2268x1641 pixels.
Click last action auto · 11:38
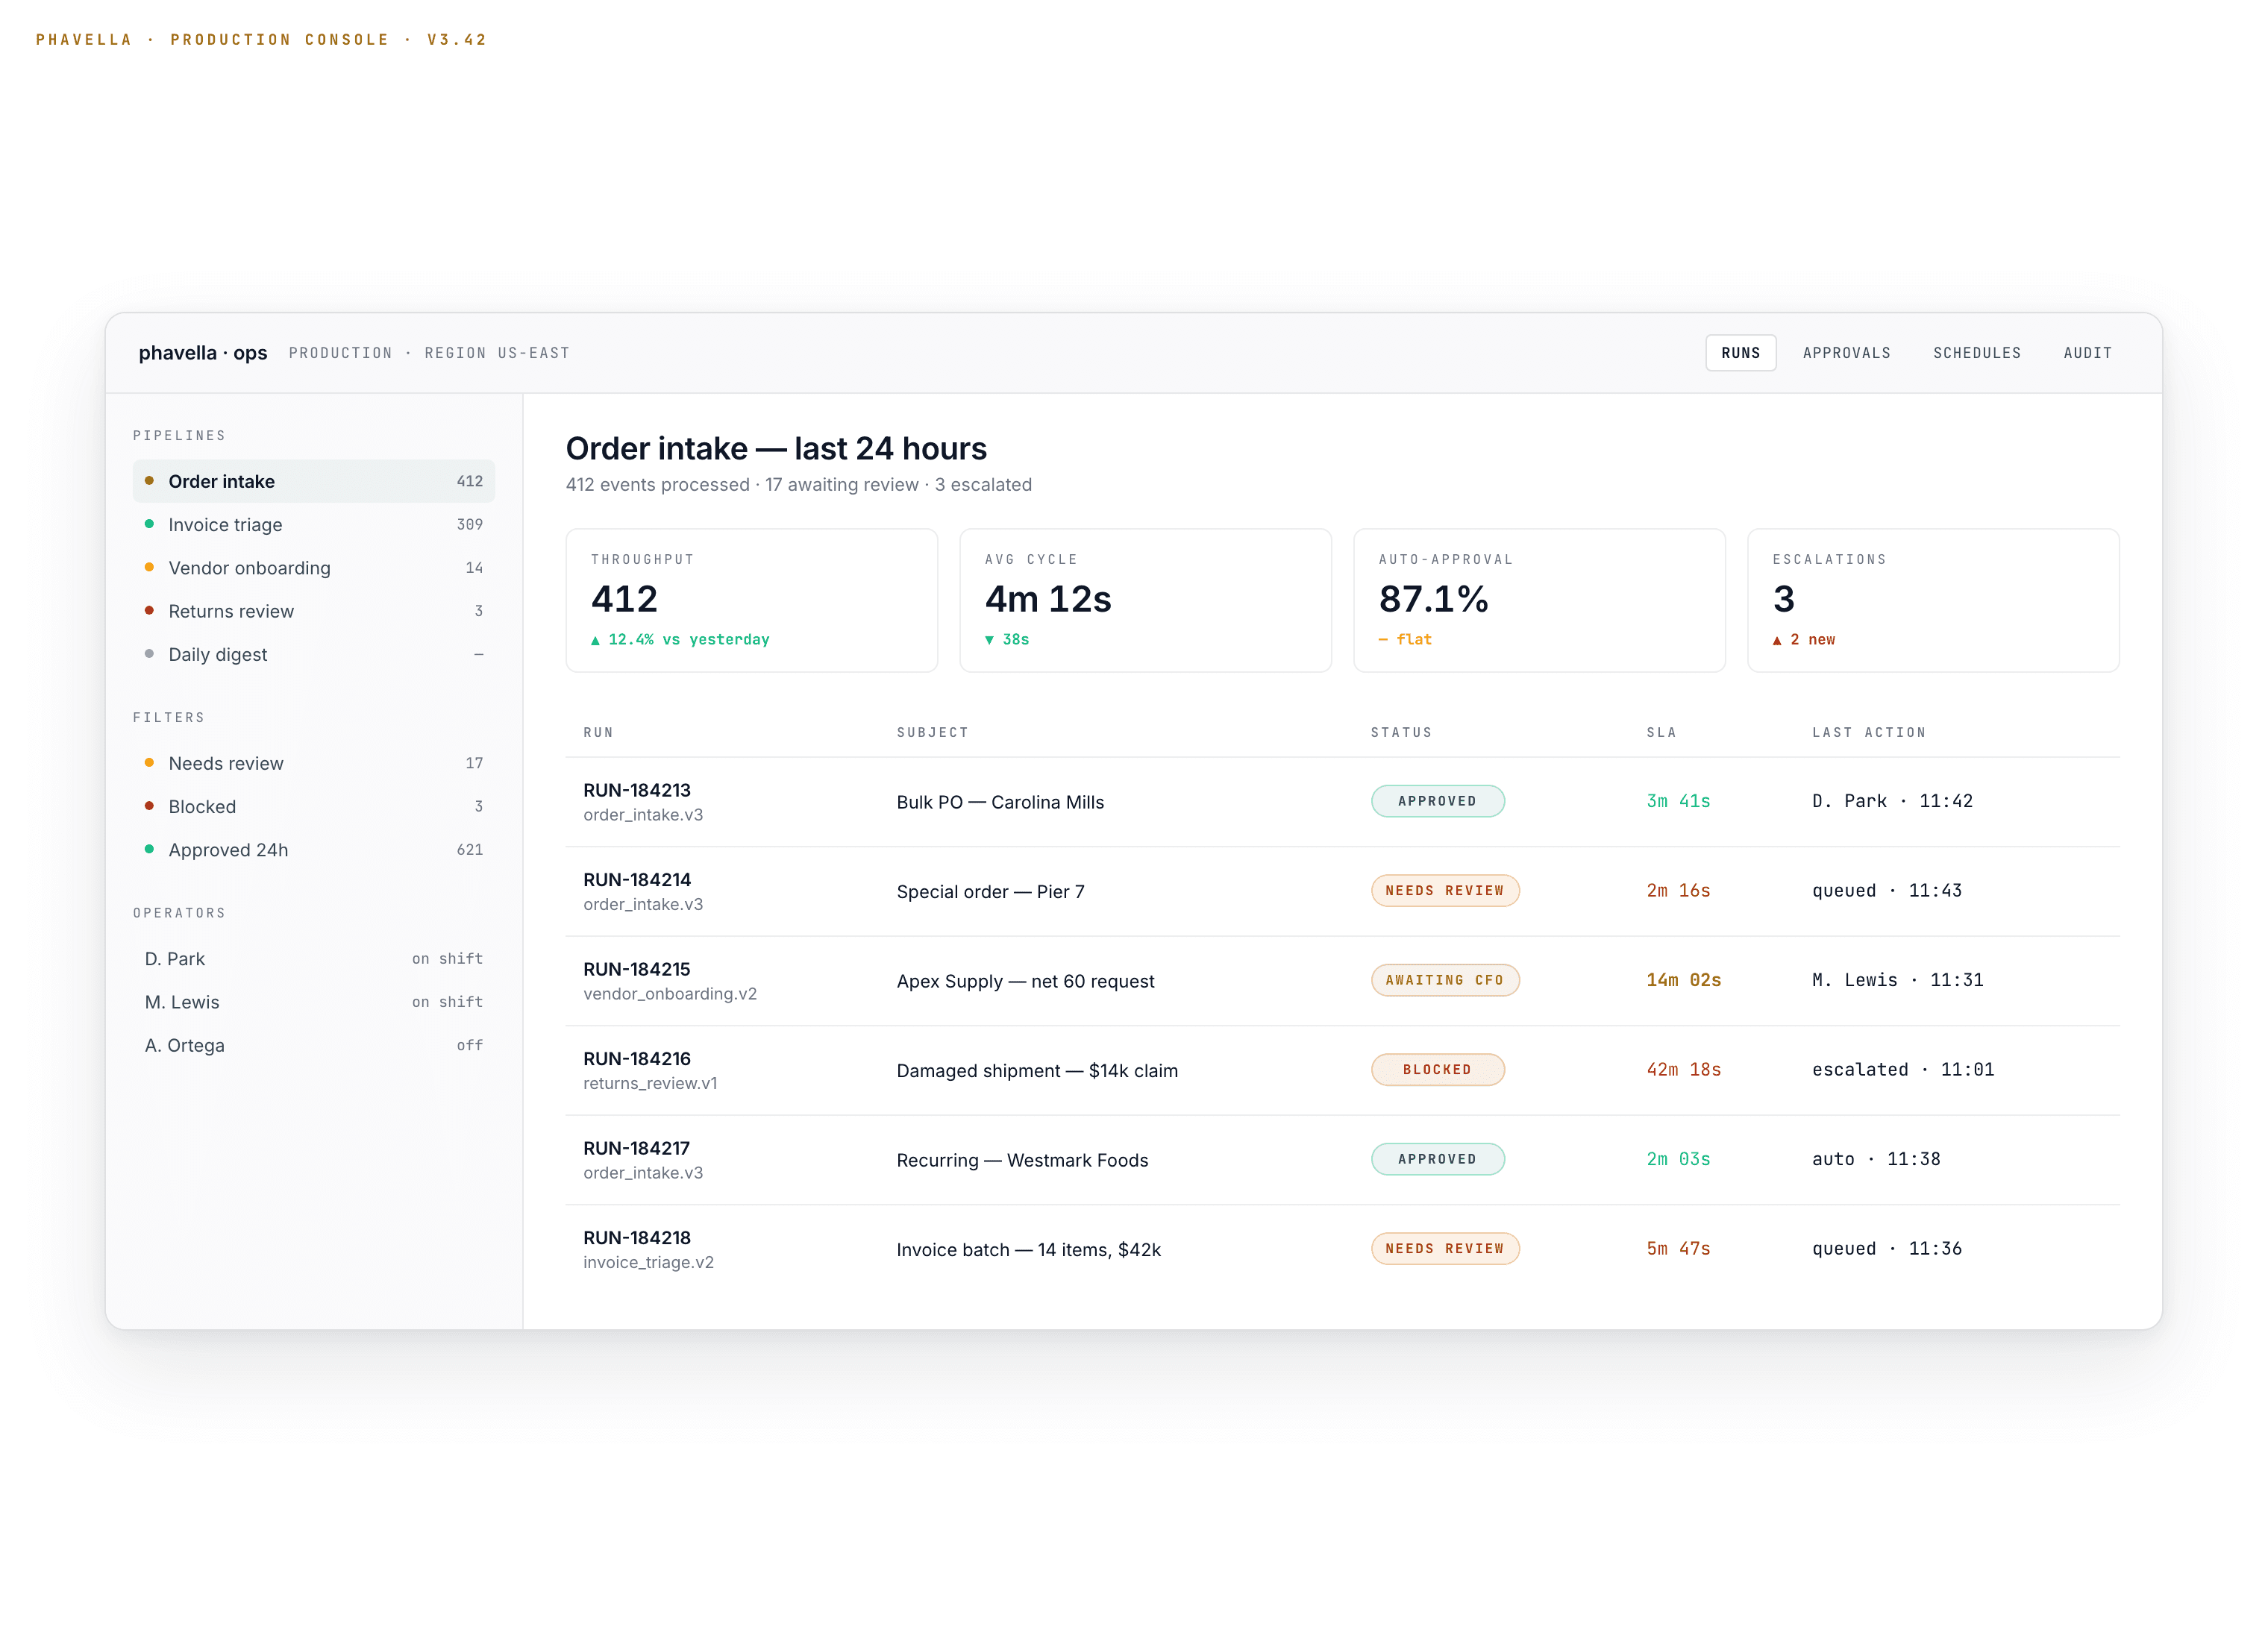point(1876,1159)
